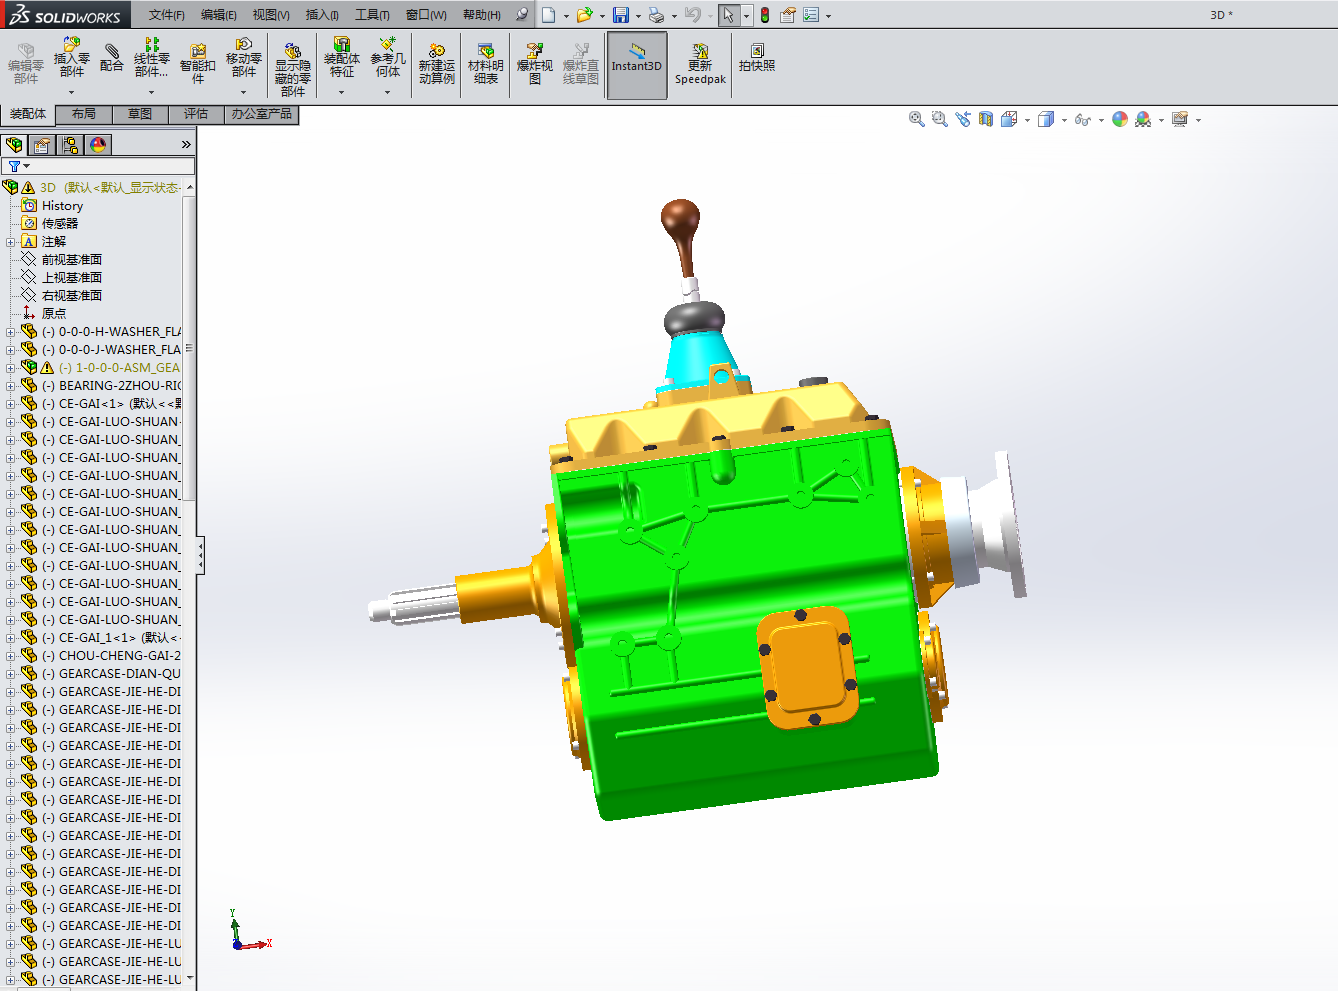Select Linear Component Pattern (线性零部件) tool
Viewport: 1338px width, 991px height.
151,58
